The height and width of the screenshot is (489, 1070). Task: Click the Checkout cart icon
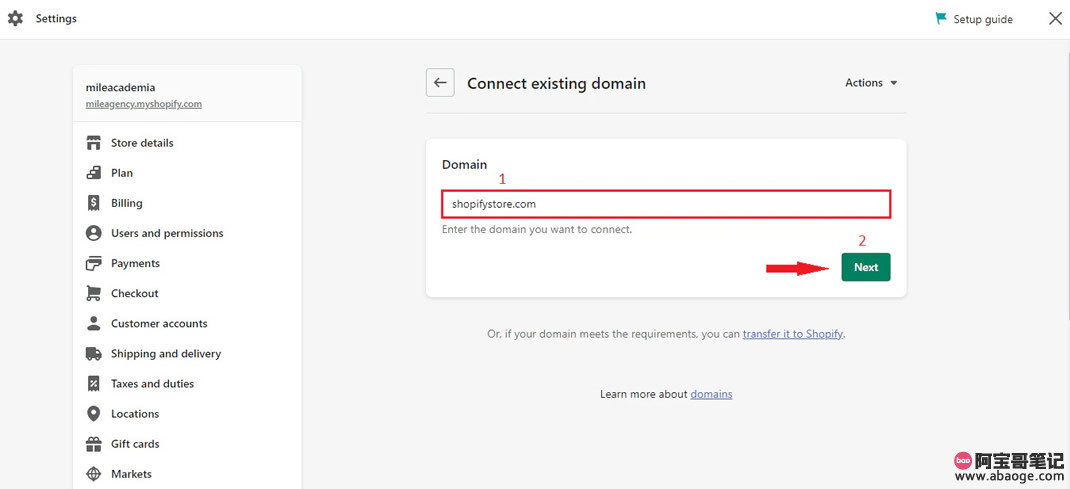pos(93,293)
